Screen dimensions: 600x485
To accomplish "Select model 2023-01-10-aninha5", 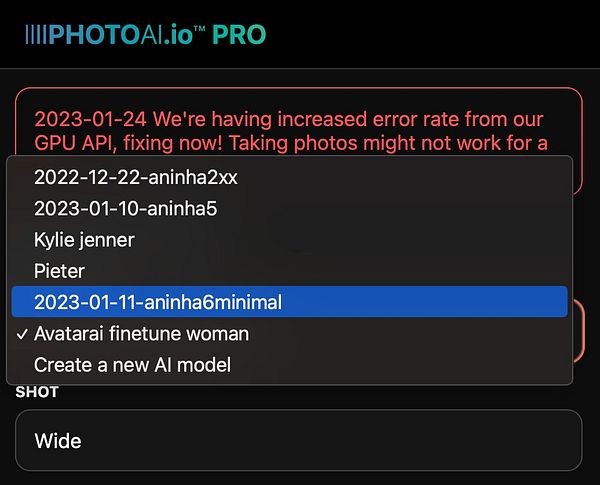I will click(289, 209).
